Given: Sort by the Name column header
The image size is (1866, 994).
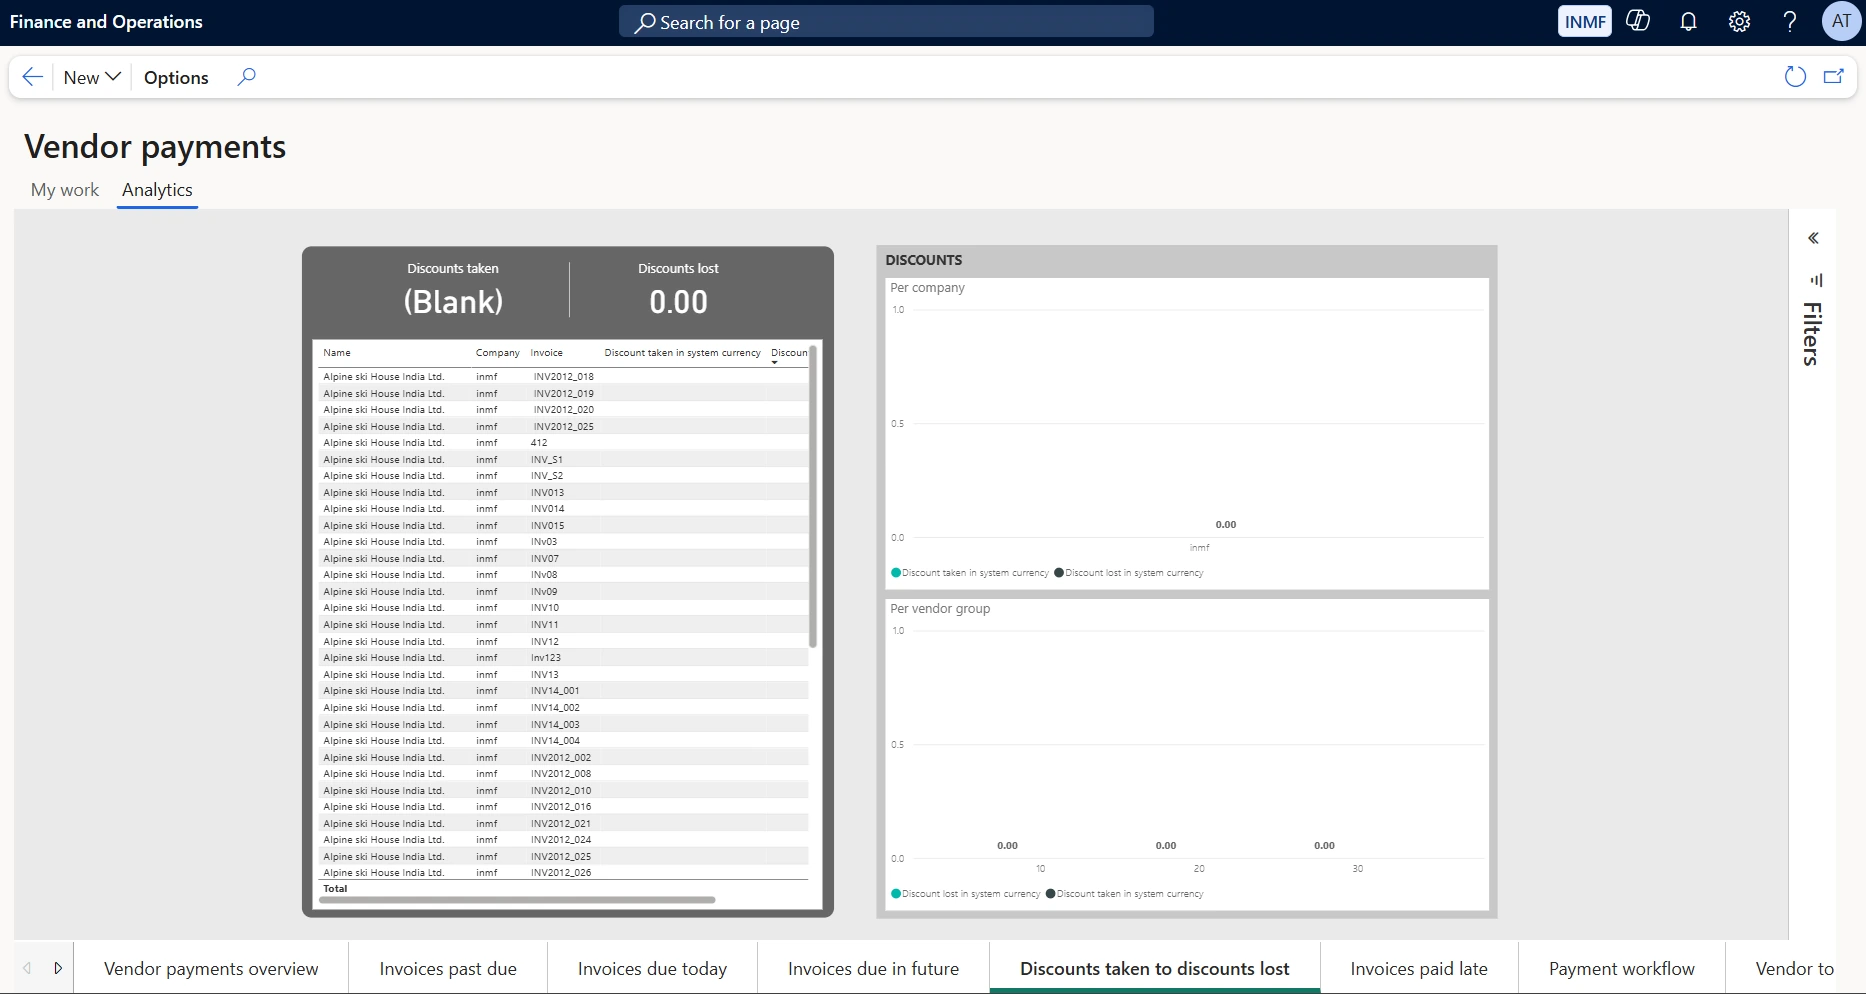Looking at the screenshot, I should [337, 353].
